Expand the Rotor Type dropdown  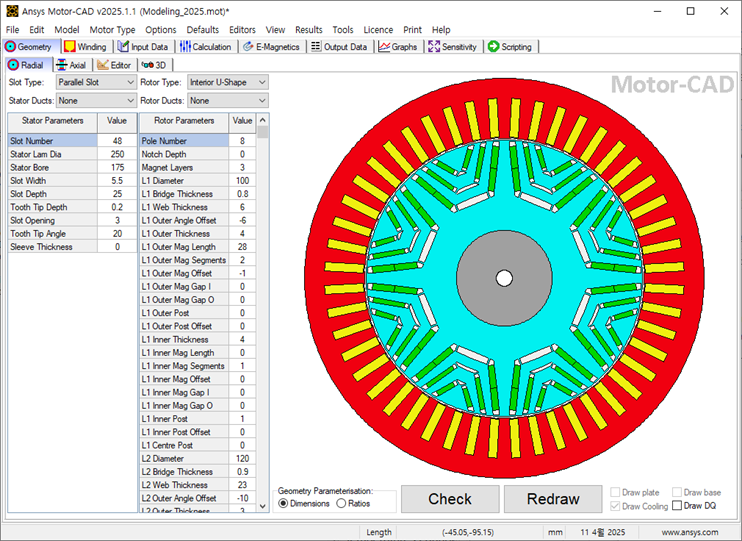point(262,82)
